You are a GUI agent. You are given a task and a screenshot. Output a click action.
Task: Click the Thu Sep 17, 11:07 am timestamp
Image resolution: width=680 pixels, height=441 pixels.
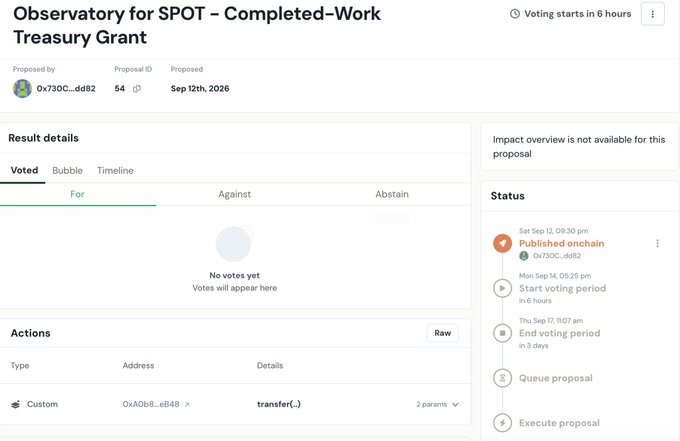(551, 321)
